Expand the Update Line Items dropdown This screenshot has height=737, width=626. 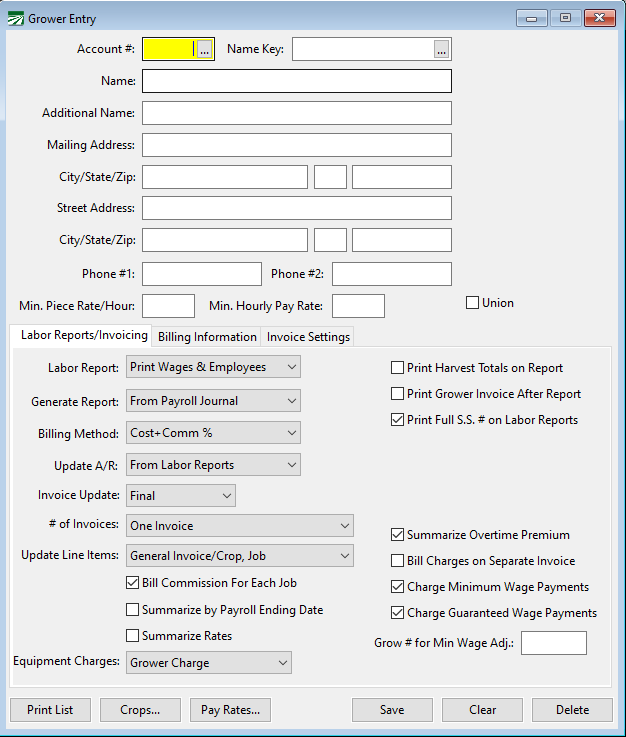(x=239, y=555)
